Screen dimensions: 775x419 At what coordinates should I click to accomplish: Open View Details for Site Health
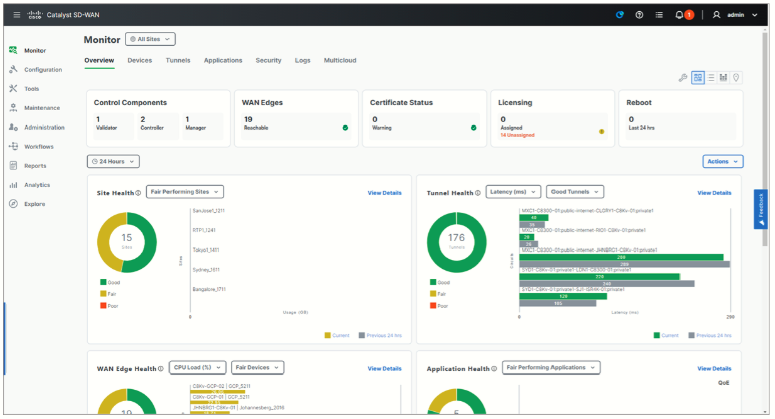pyautogui.click(x=385, y=193)
